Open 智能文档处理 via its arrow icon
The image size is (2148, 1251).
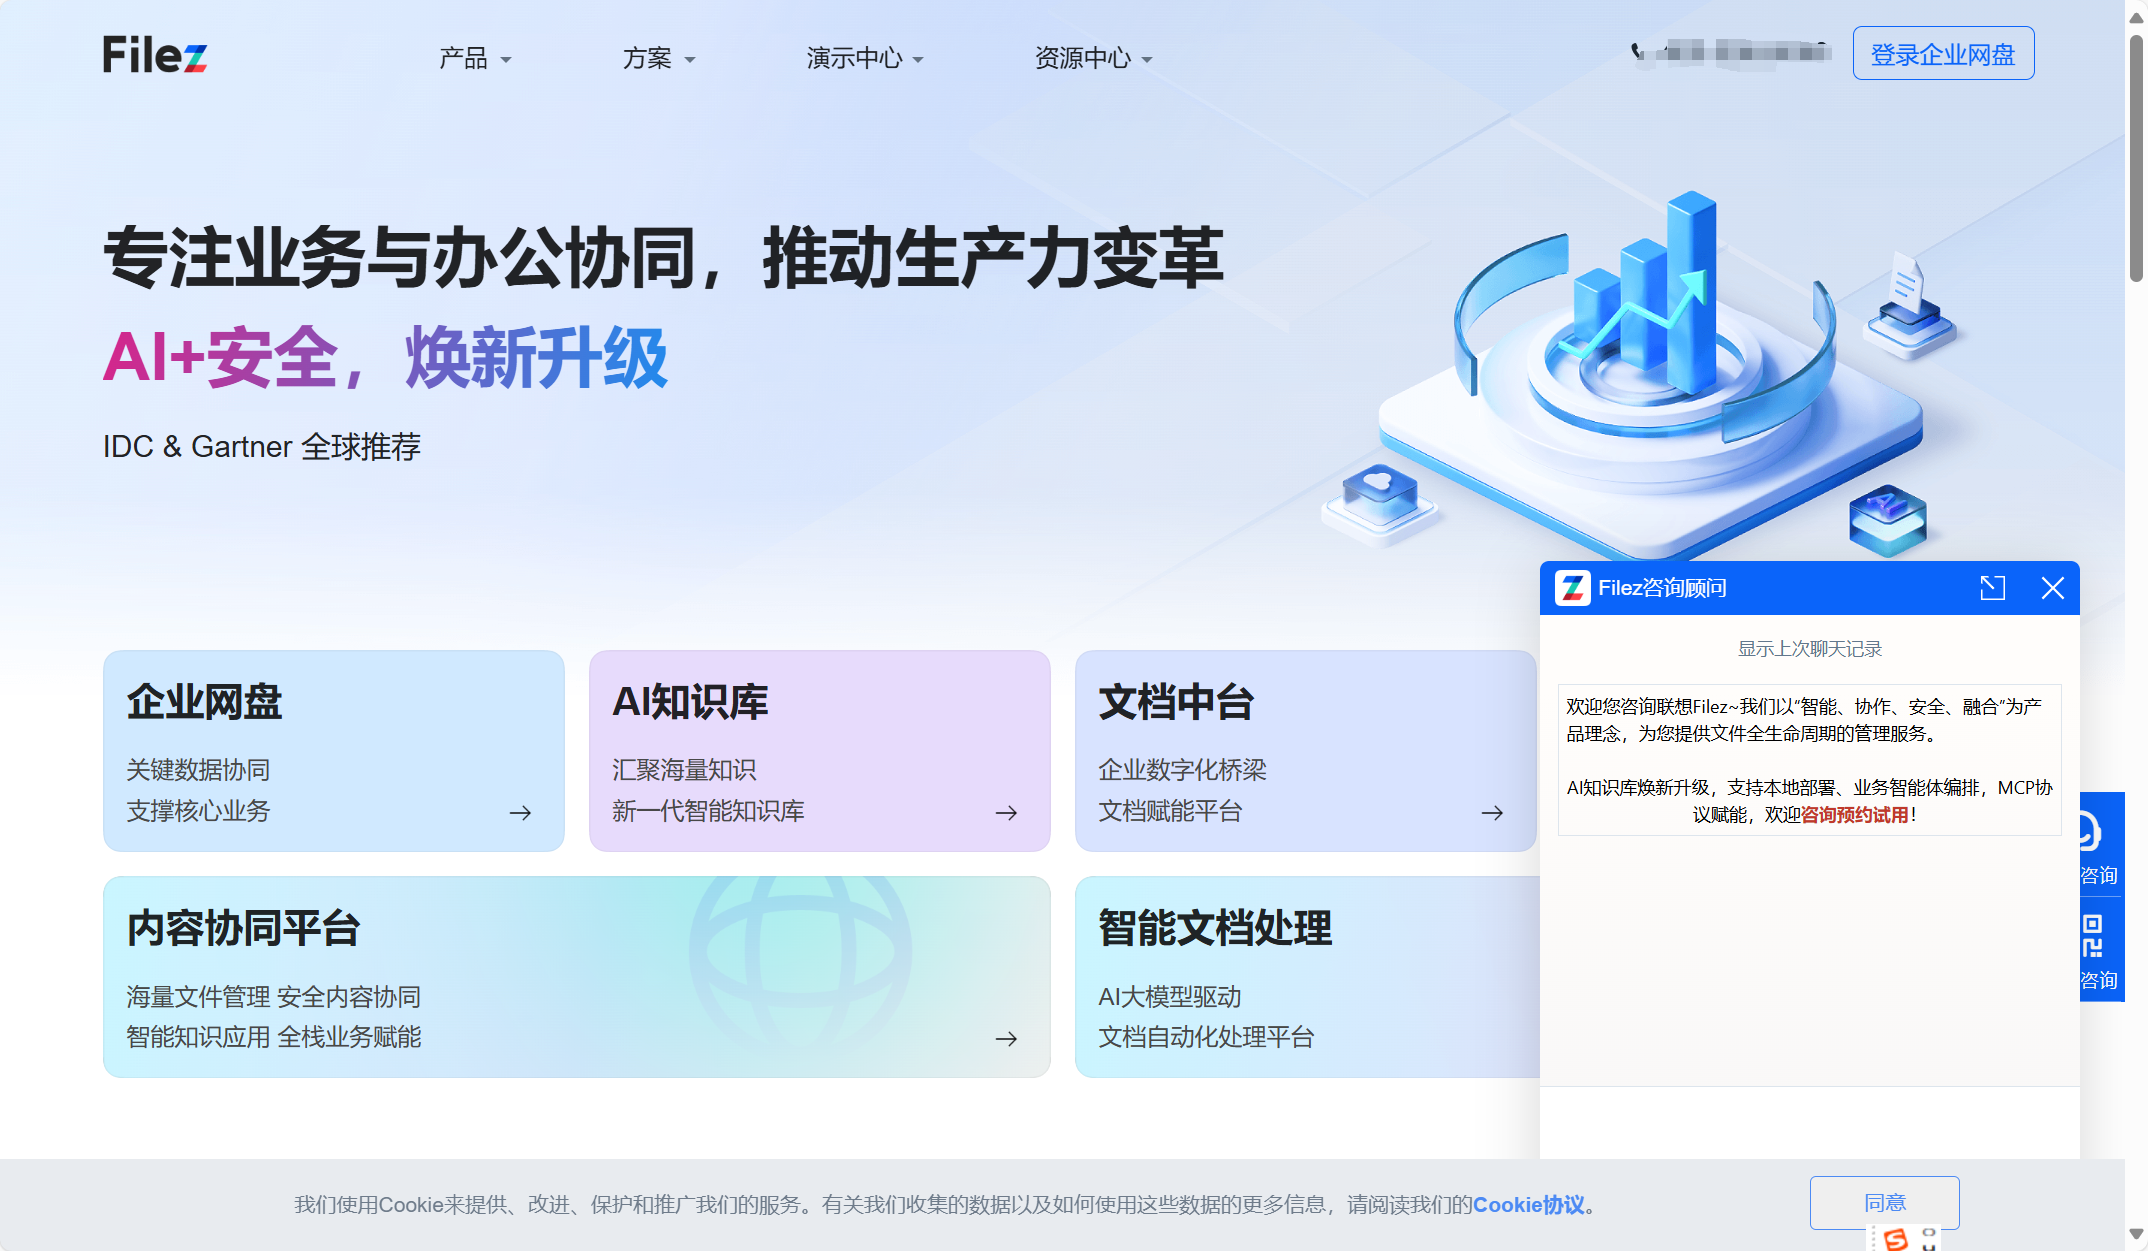[1492, 1039]
